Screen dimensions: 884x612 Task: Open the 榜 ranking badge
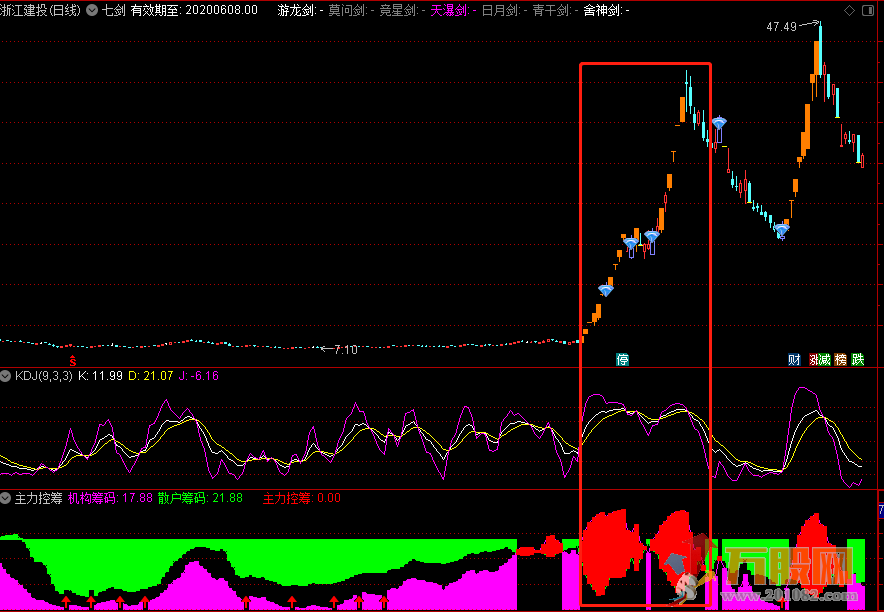(841, 360)
